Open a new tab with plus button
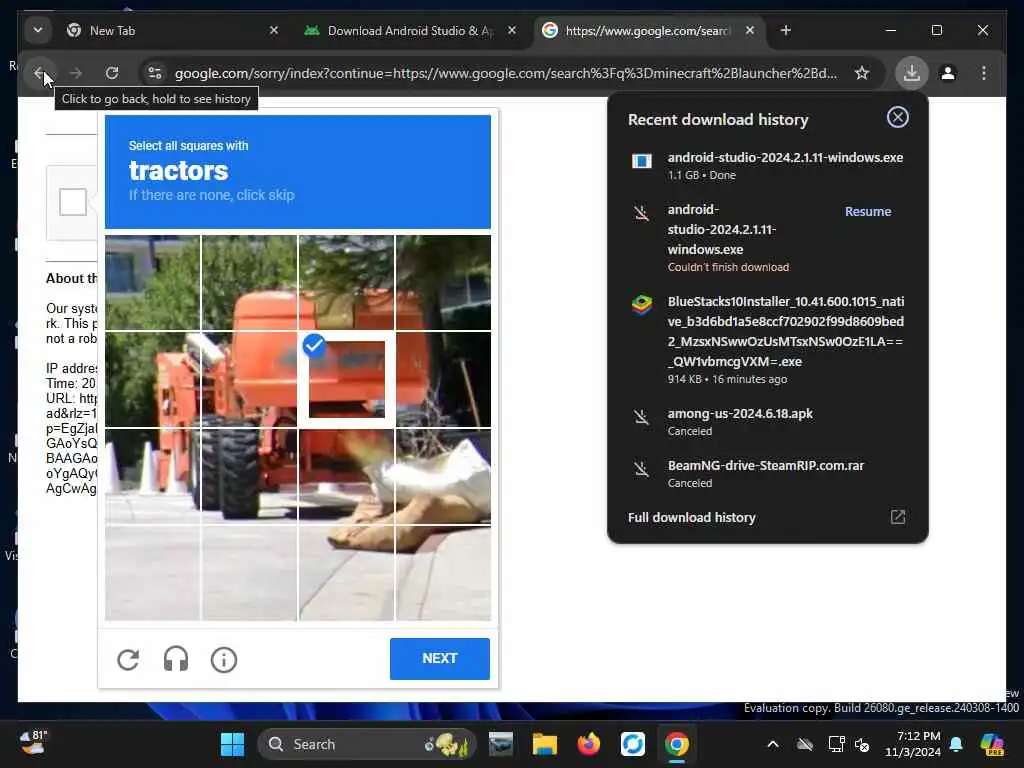 click(x=786, y=30)
